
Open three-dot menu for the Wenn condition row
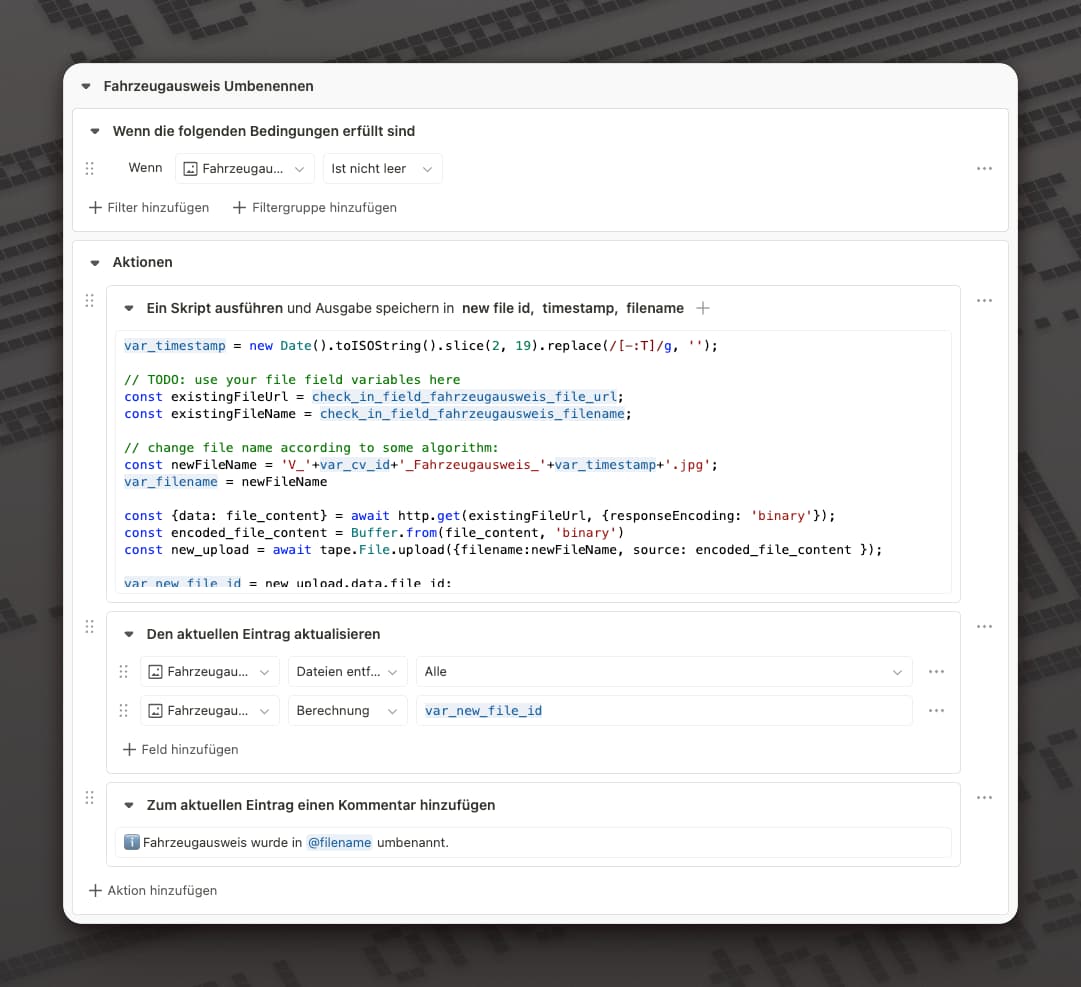pyautogui.click(x=984, y=169)
